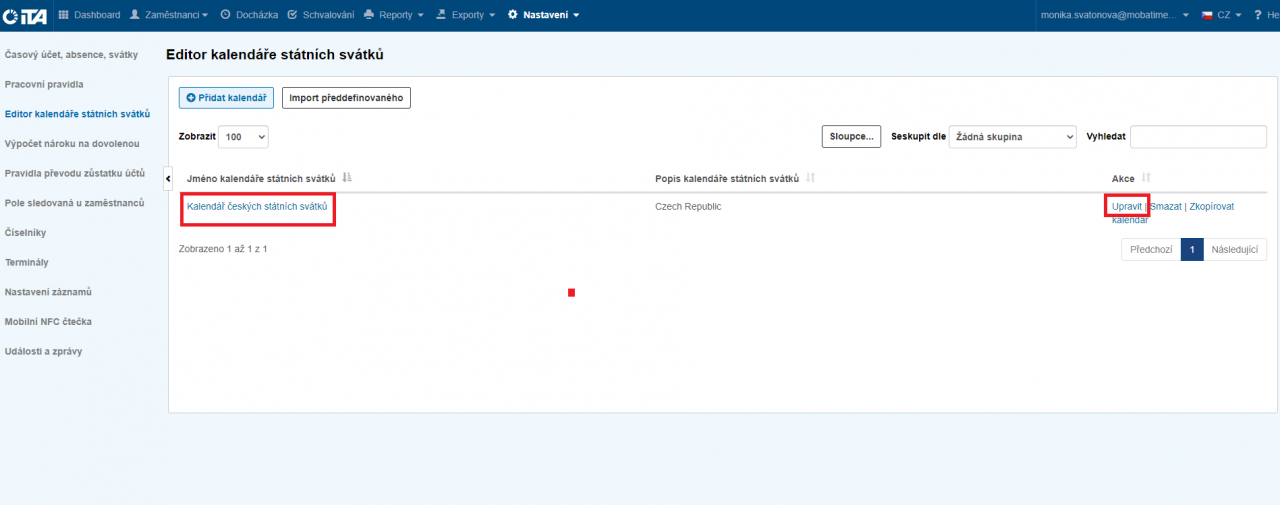Expand the Reporty dropdown menu
Image resolution: width=1280 pixels, height=505 pixels.
(394, 15)
